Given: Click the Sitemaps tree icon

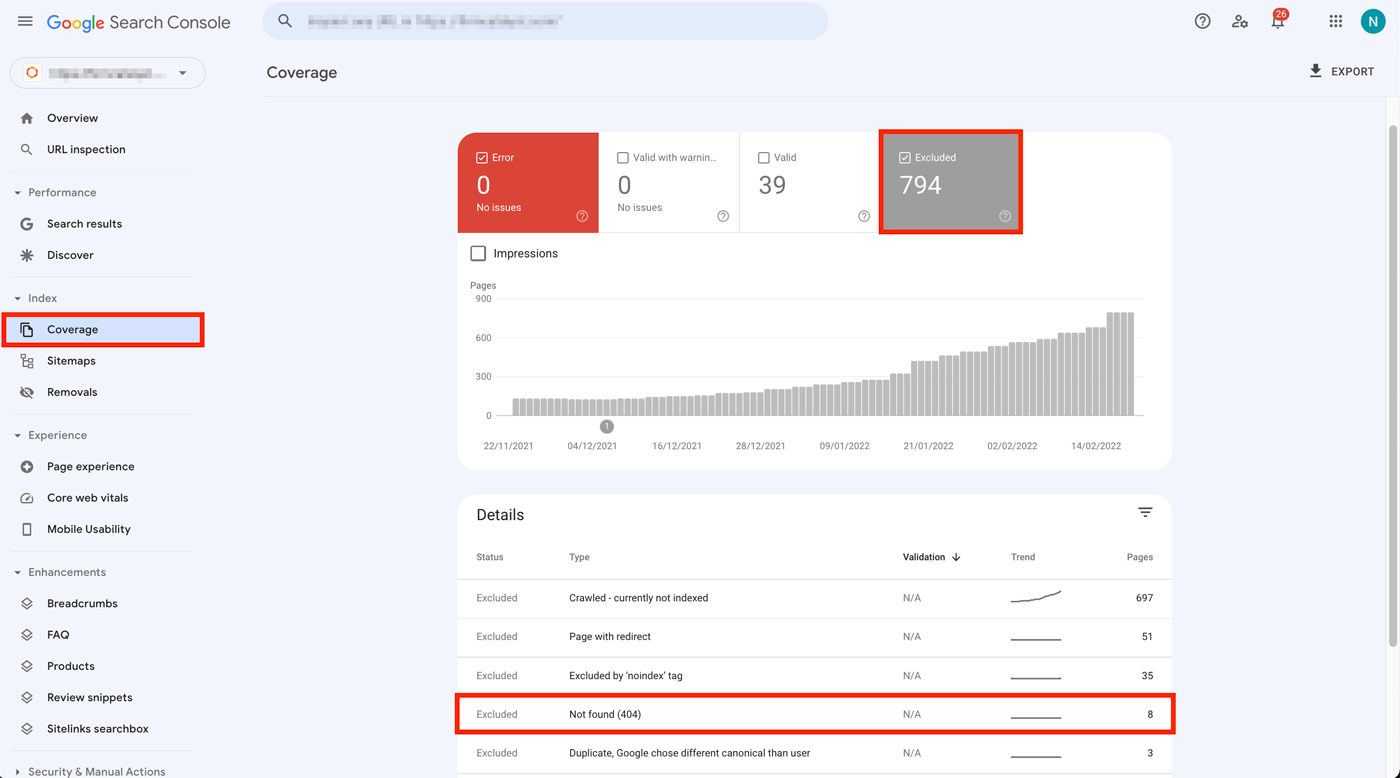Looking at the screenshot, I should coord(27,361).
